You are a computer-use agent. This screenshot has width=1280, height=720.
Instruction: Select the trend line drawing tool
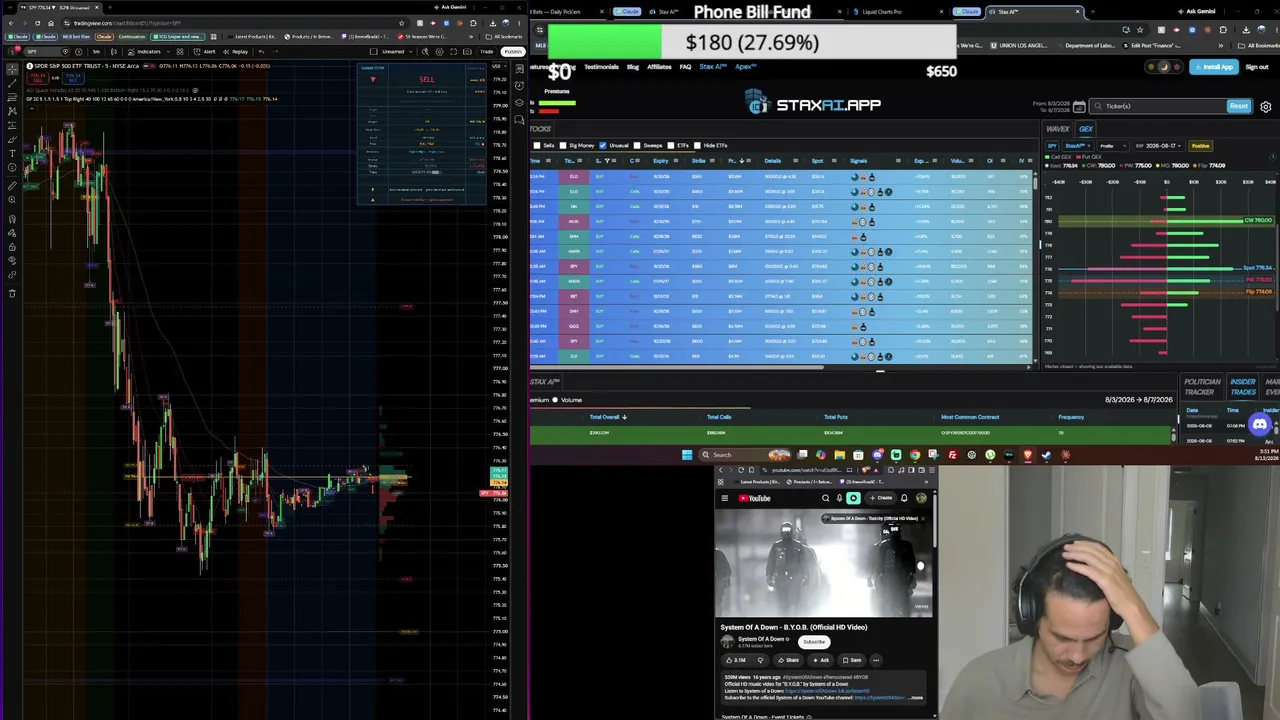(x=12, y=84)
